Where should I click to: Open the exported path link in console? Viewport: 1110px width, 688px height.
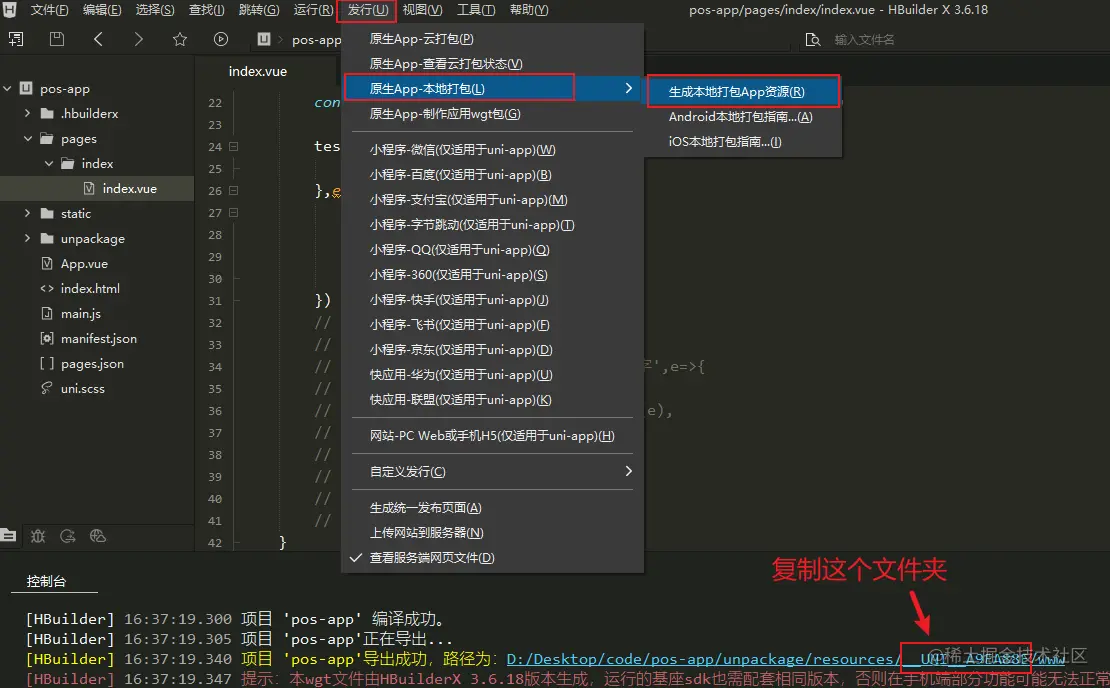700,659
